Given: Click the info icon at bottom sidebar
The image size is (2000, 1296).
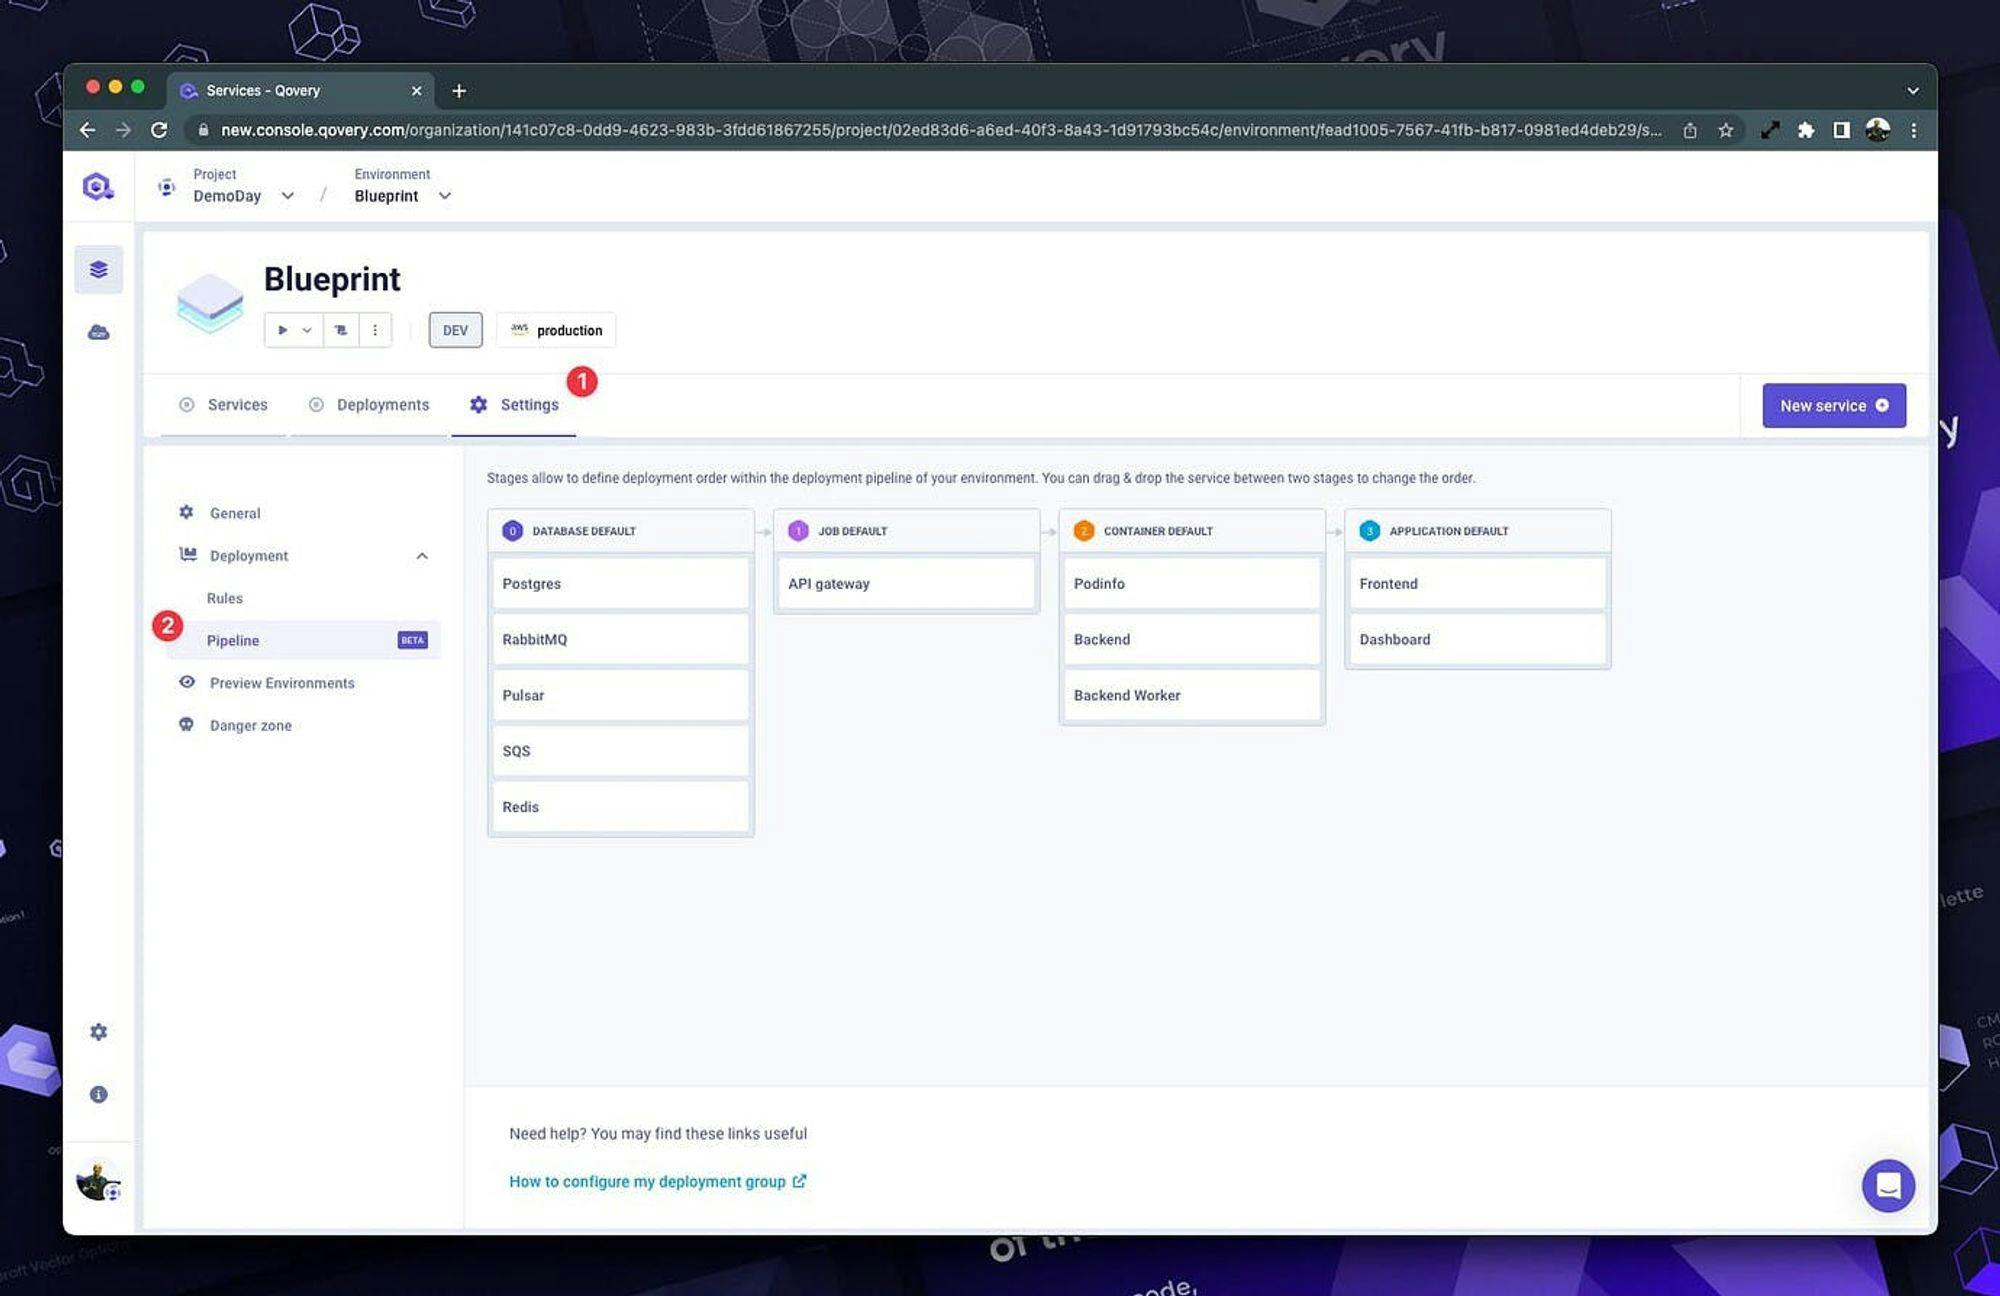Looking at the screenshot, I should click(x=98, y=1093).
